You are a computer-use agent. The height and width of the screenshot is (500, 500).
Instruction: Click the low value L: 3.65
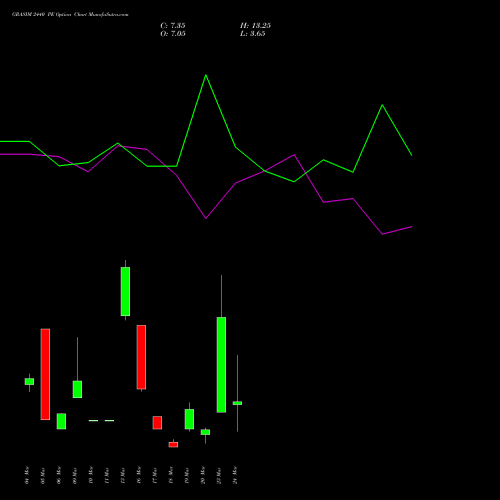(x=253, y=34)
